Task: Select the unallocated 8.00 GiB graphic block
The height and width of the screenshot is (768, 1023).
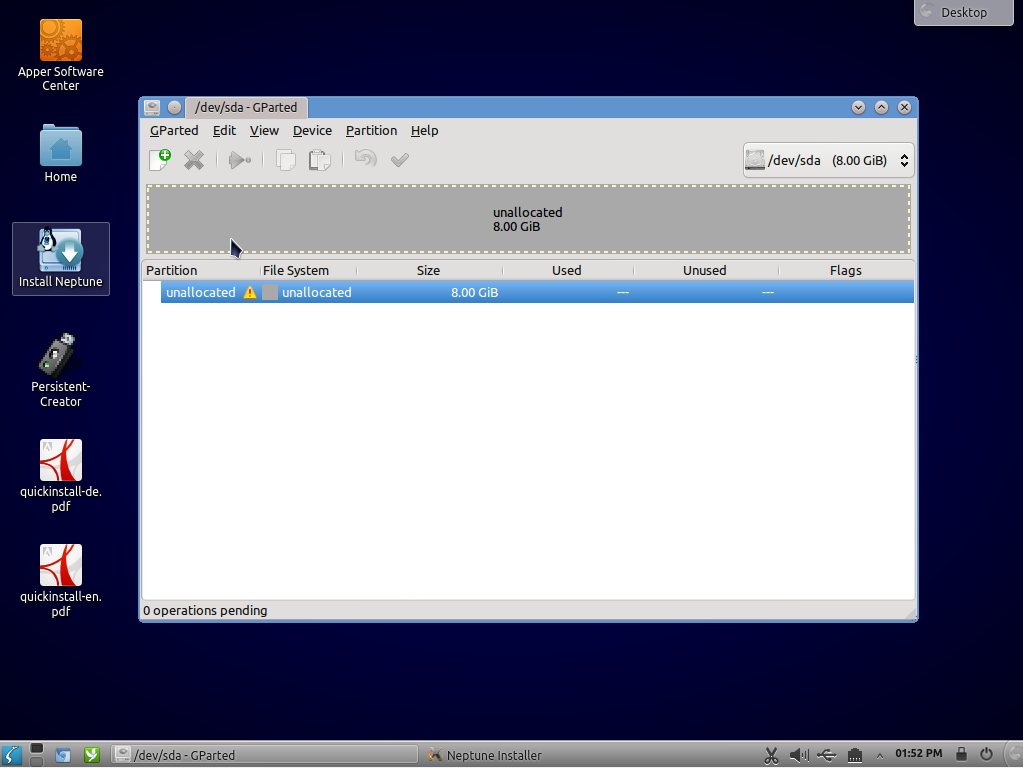Action: 528,219
